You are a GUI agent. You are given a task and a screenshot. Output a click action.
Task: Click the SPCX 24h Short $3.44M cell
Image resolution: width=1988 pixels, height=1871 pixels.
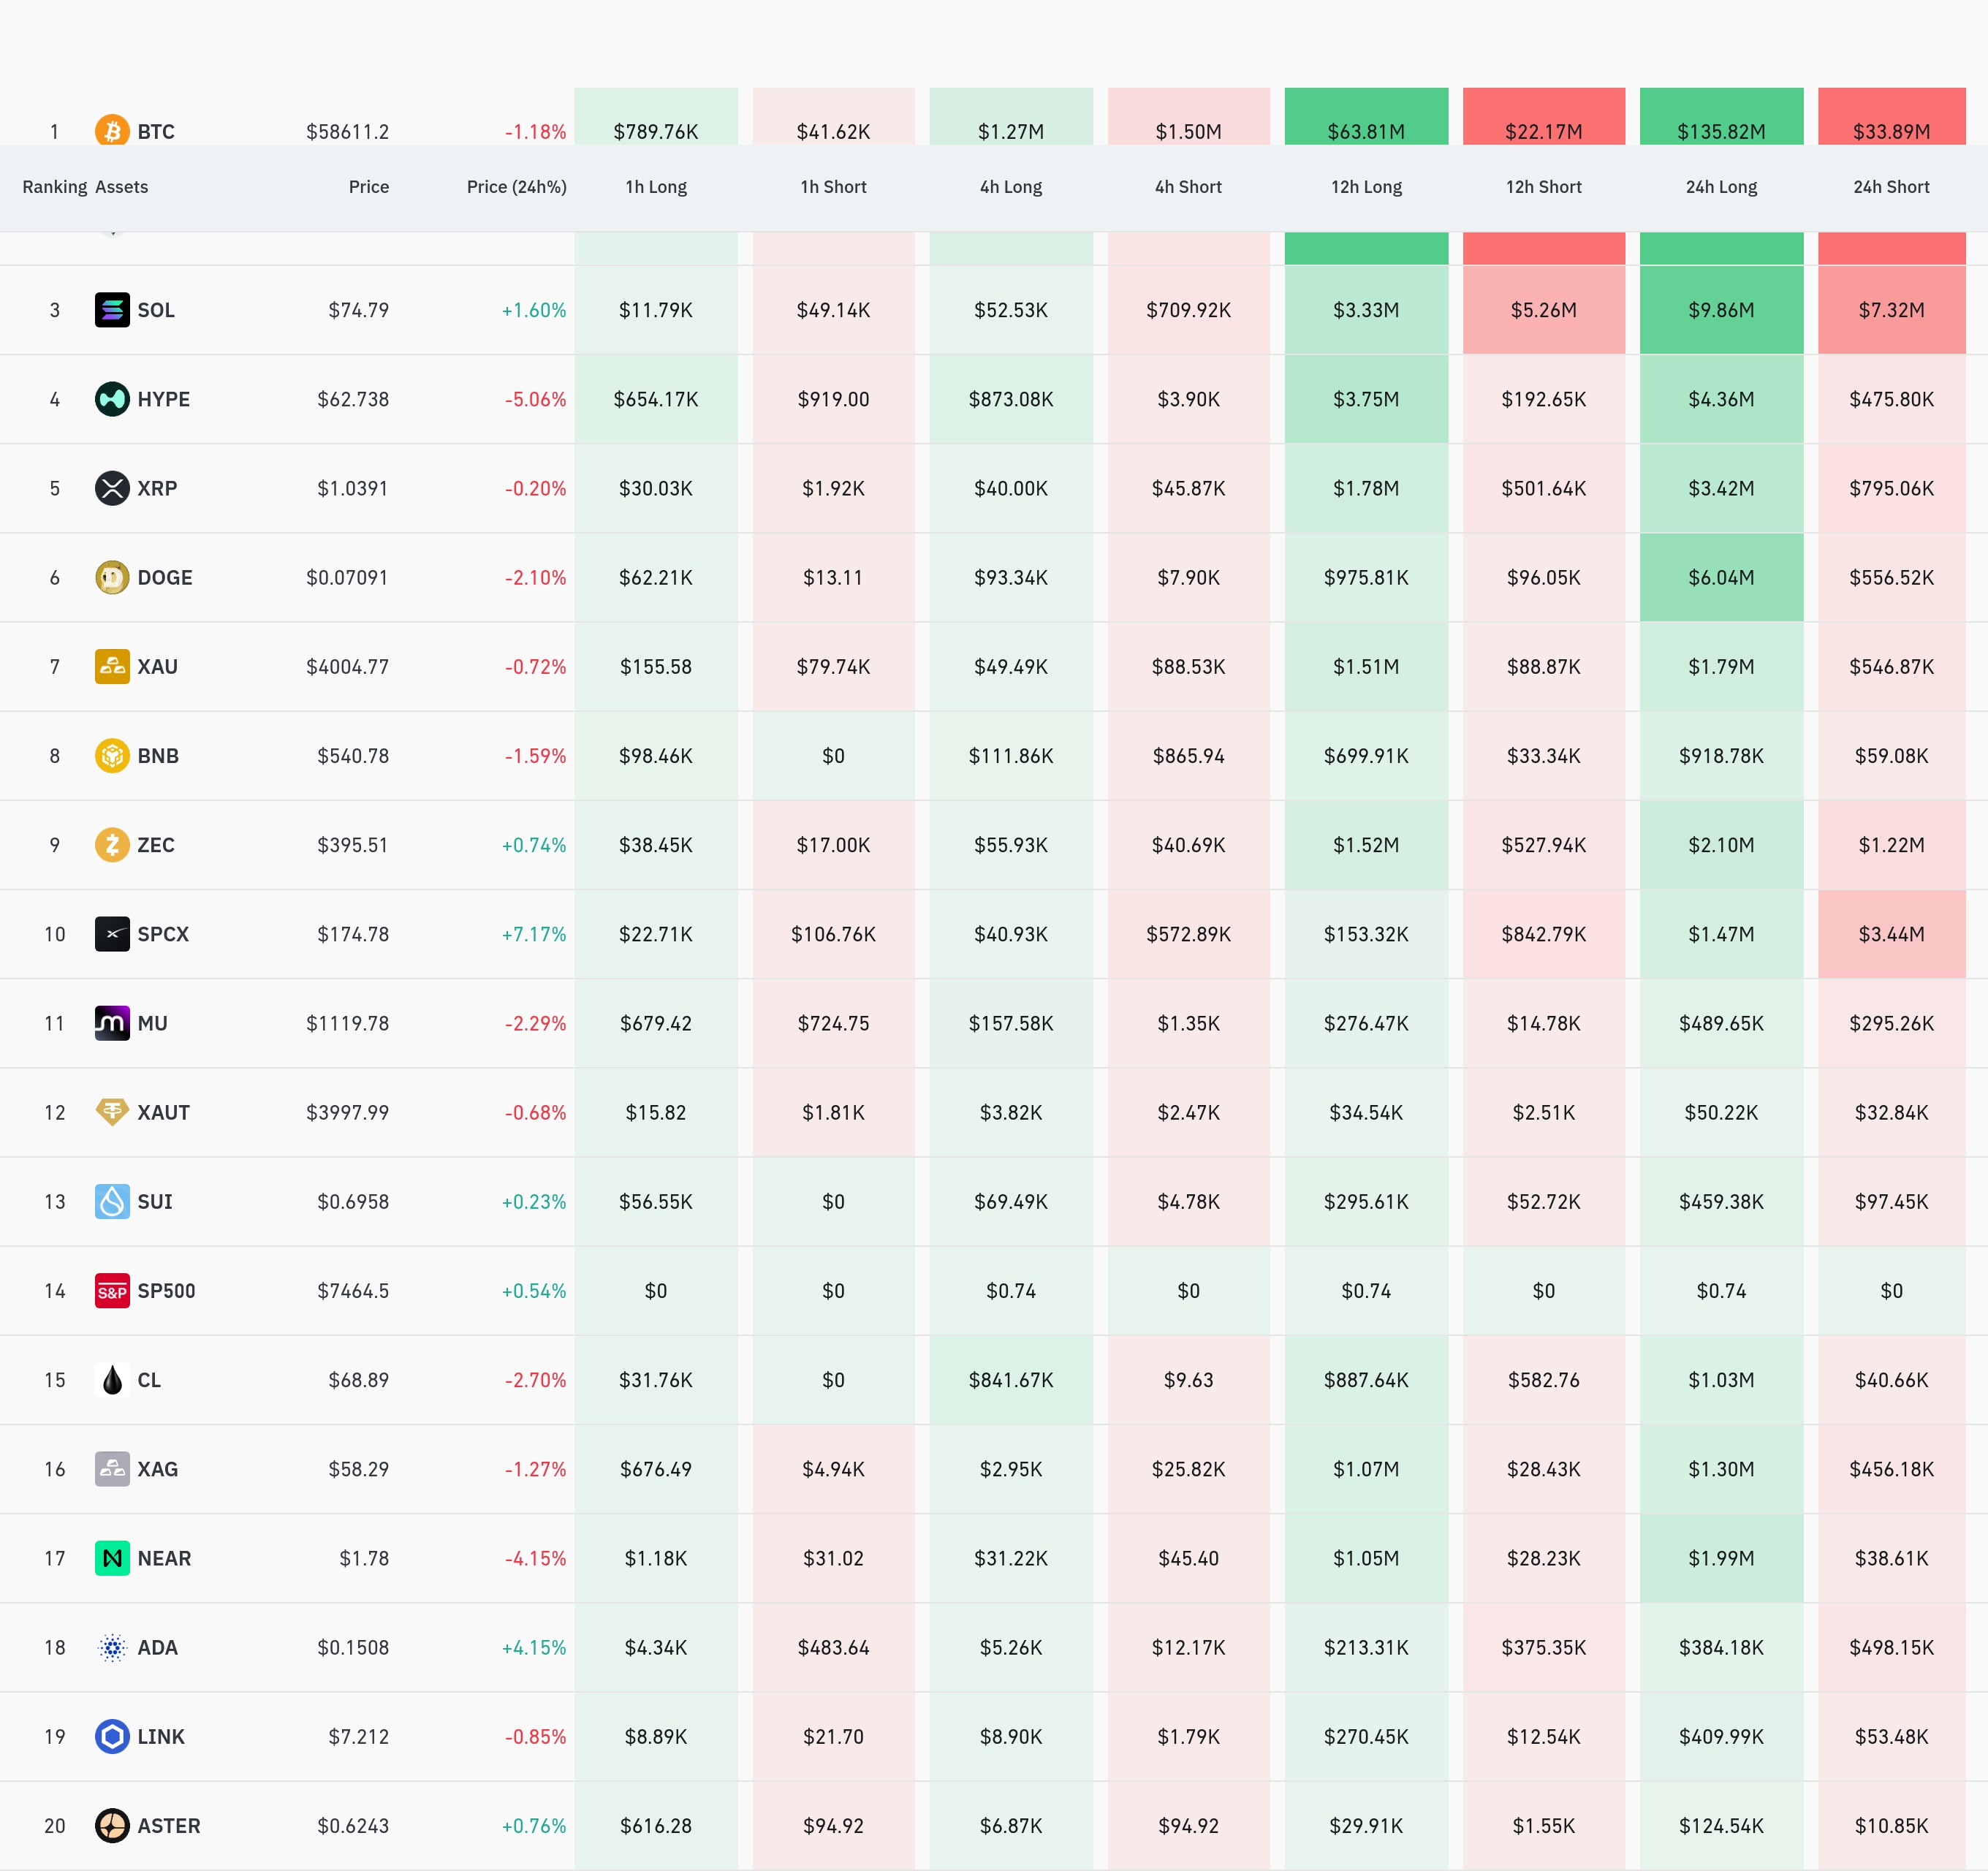click(x=1891, y=934)
